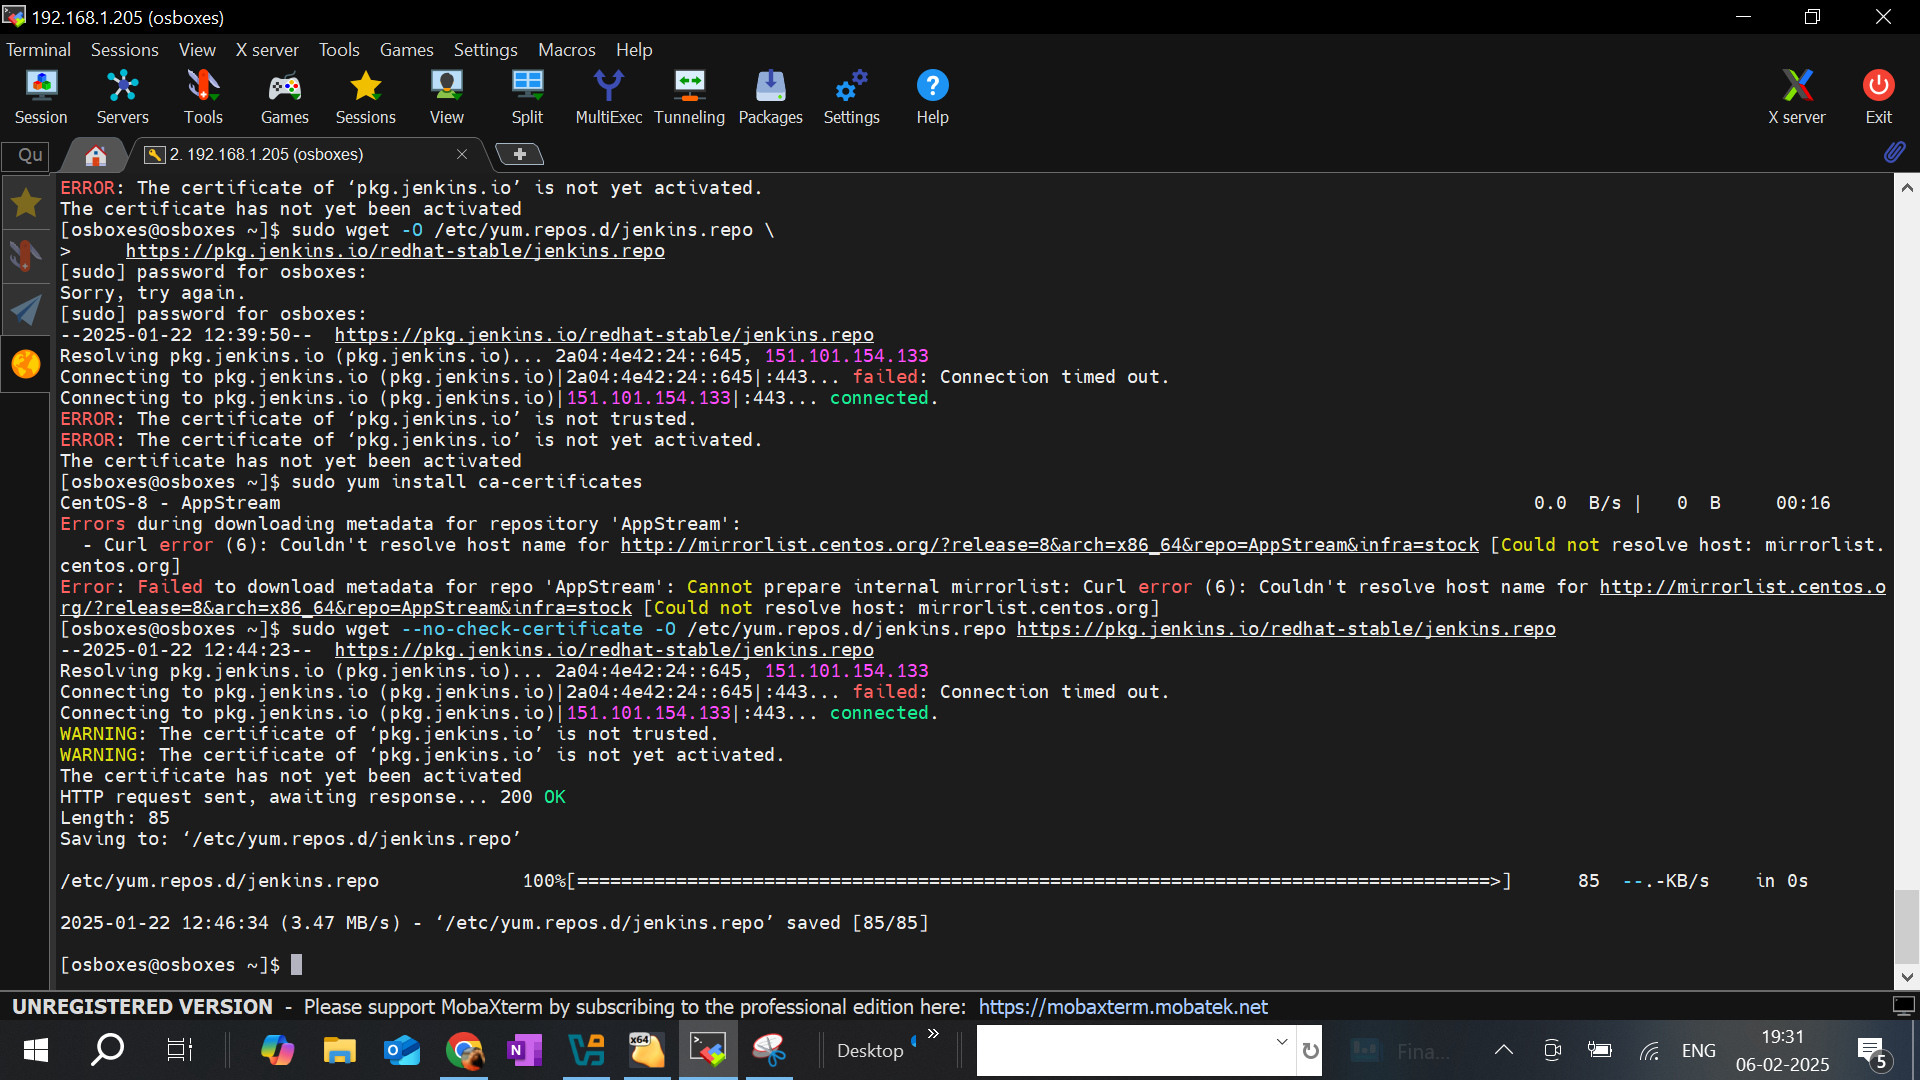Show hidden system tray icons

click(x=1503, y=1050)
